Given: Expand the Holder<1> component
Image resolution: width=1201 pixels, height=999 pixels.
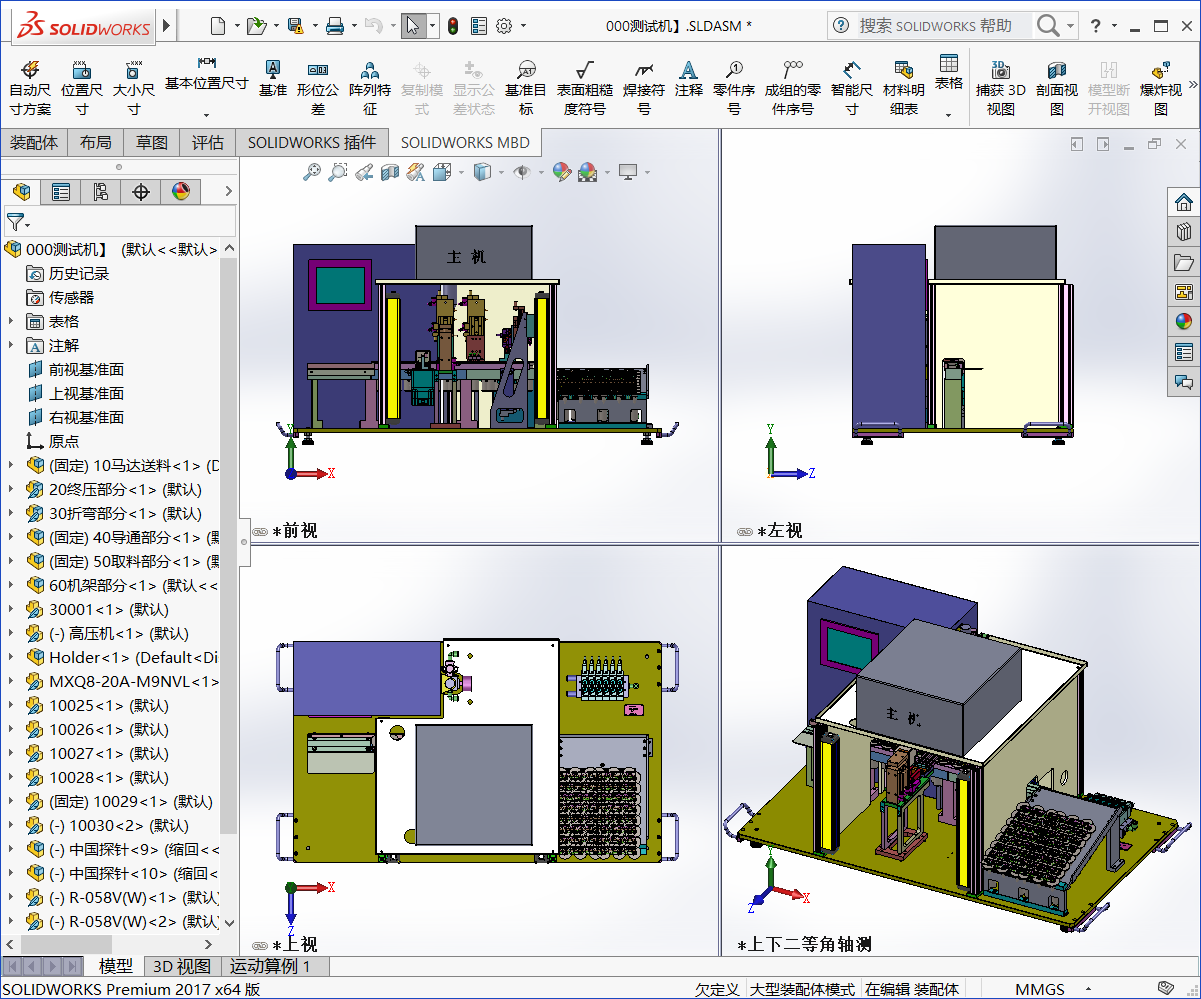Looking at the screenshot, I should click(11, 657).
